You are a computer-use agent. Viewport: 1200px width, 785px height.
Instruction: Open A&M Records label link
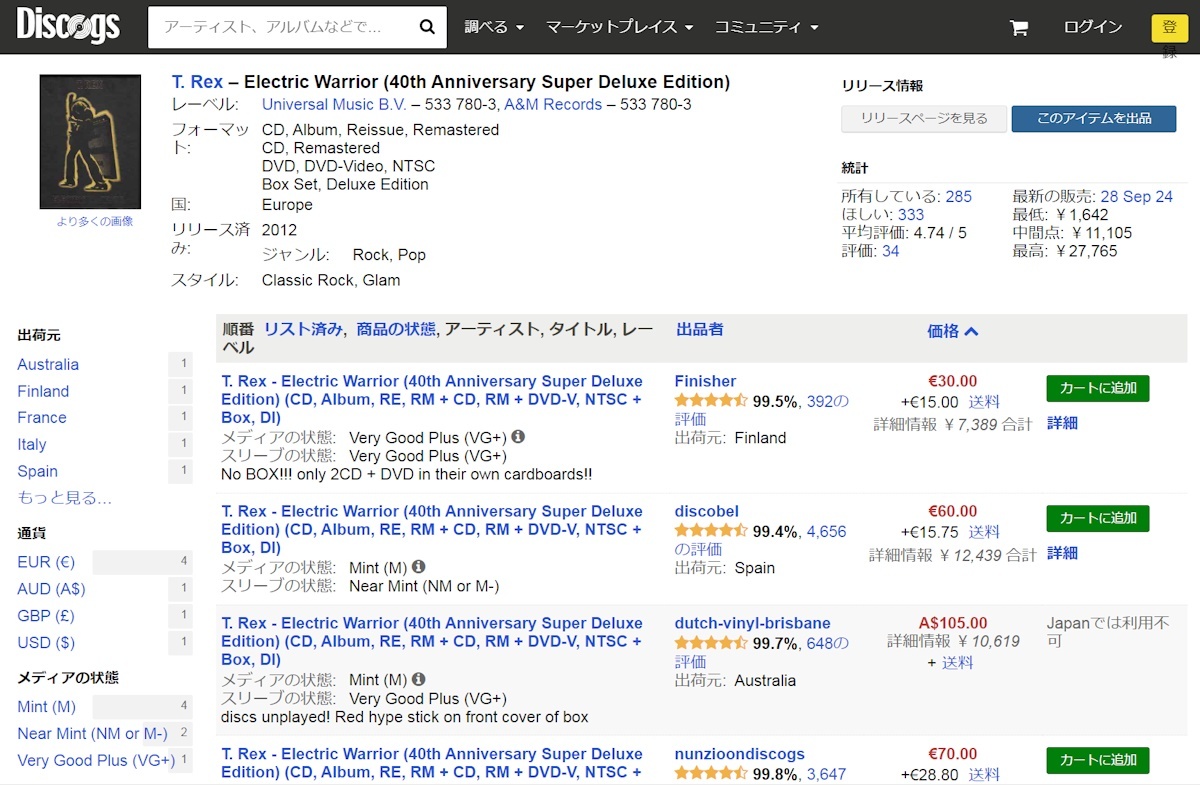pyautogui.click(x=553, y=104)
